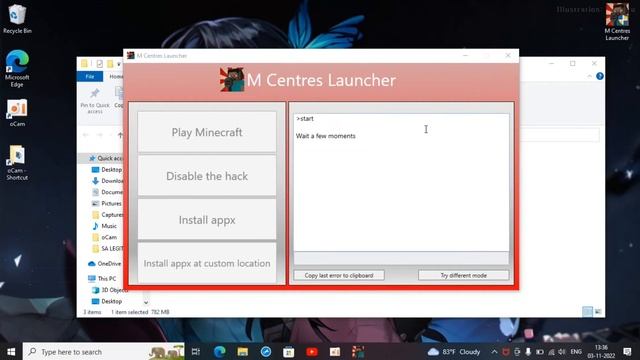
Task: Open the oCam app on the taskbar
Action: click(x=335, y=351)
